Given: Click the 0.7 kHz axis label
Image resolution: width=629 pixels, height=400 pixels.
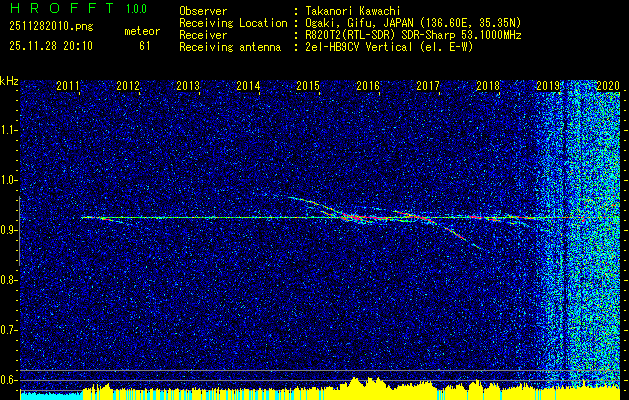Looking at the screenshot, I should point(8,330).
